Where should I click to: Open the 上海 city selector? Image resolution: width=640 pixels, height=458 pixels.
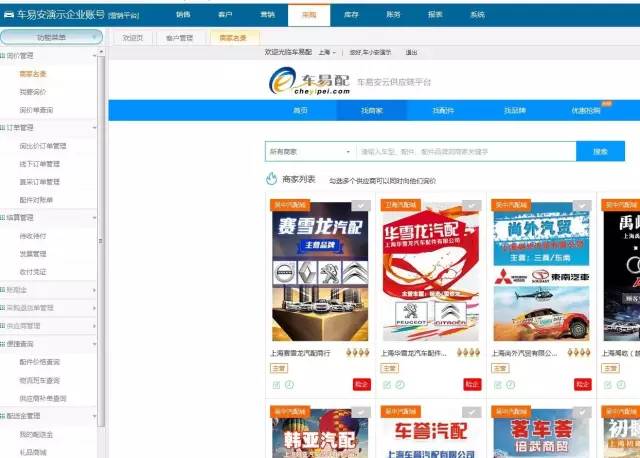coord(327,52)
